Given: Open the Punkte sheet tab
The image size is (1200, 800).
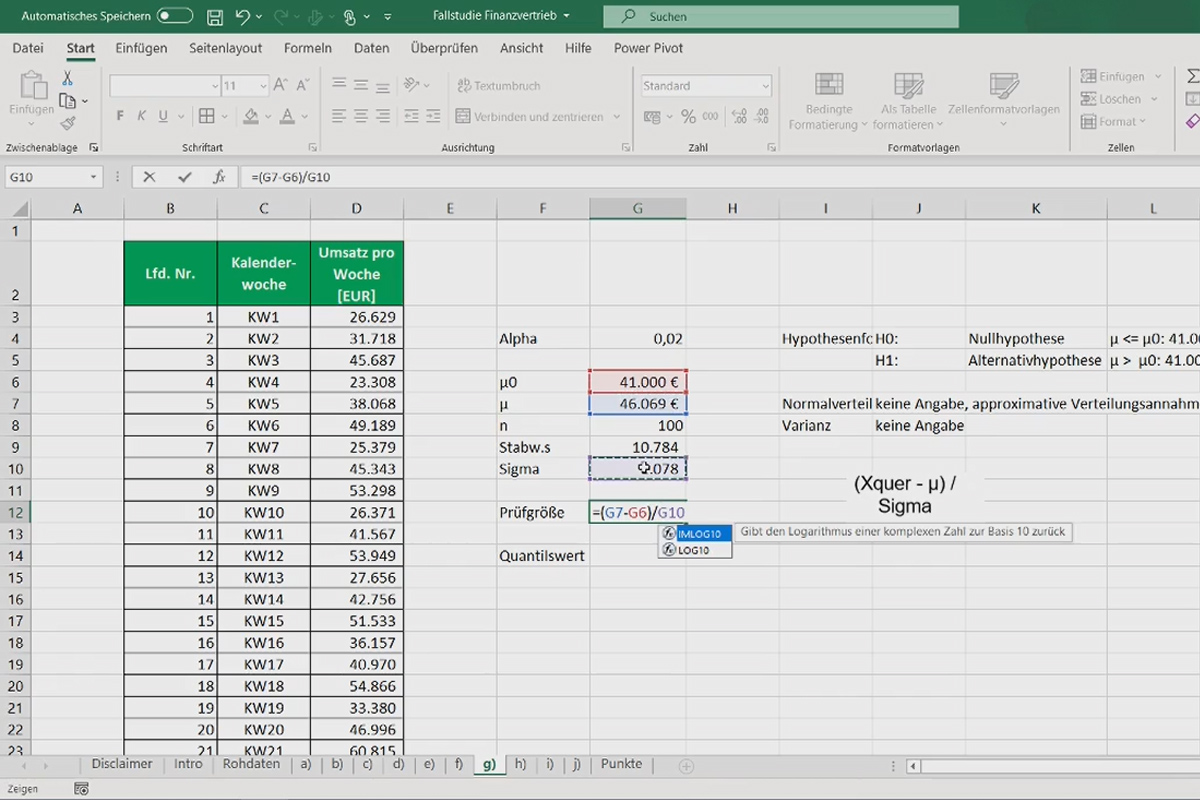Looking at the screenshot, I should tap(622, 764).
